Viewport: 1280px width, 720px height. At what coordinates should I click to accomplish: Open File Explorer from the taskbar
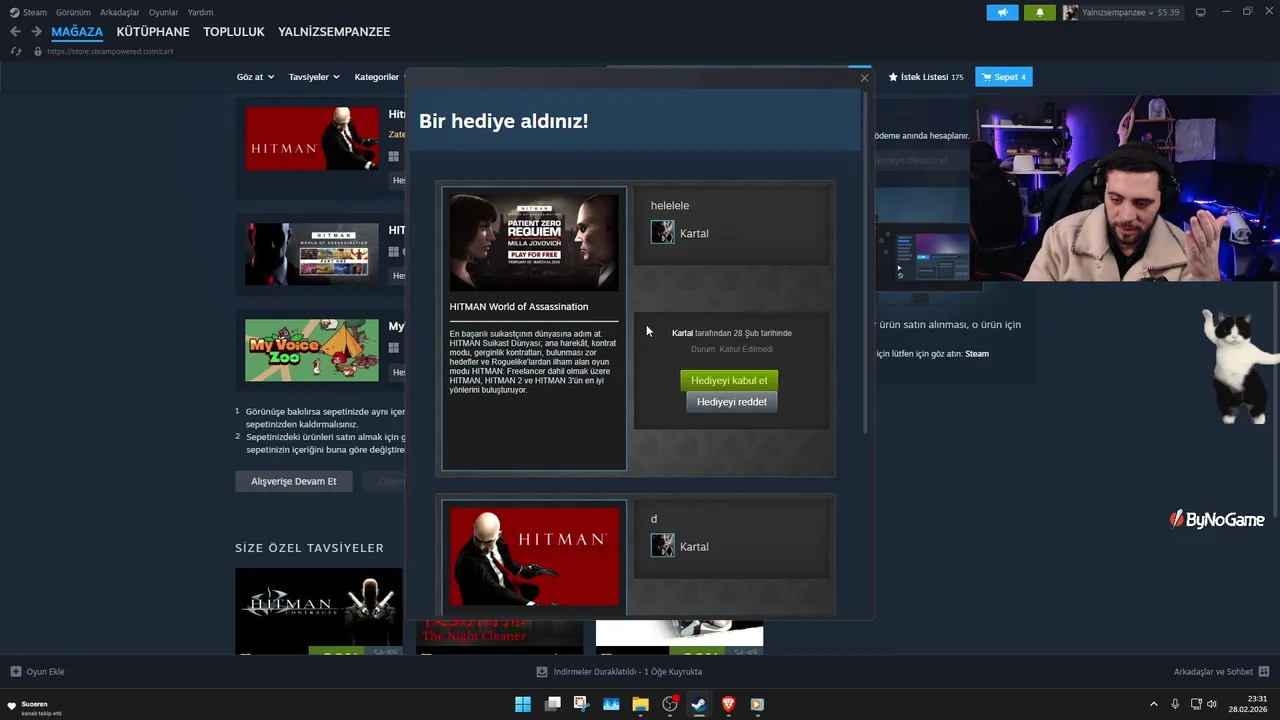(640, 704)
